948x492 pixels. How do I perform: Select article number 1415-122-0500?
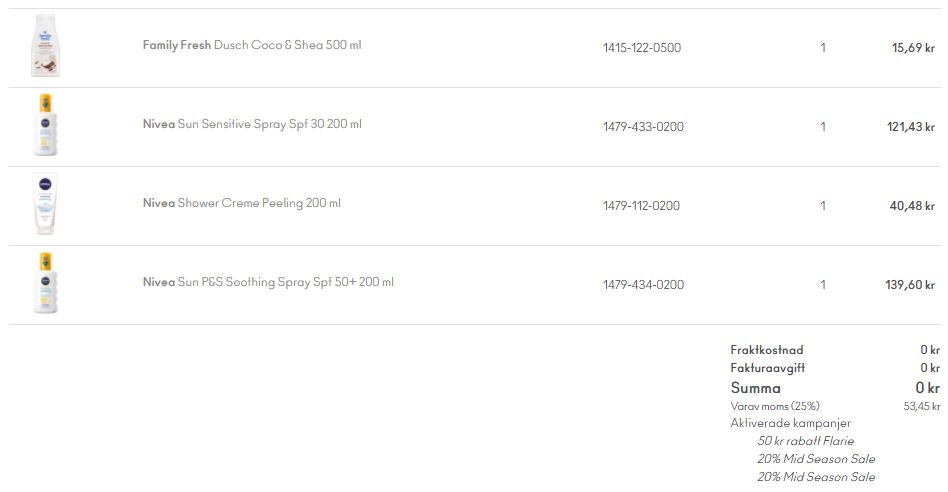pyautogui.click(x=641, y=48)
